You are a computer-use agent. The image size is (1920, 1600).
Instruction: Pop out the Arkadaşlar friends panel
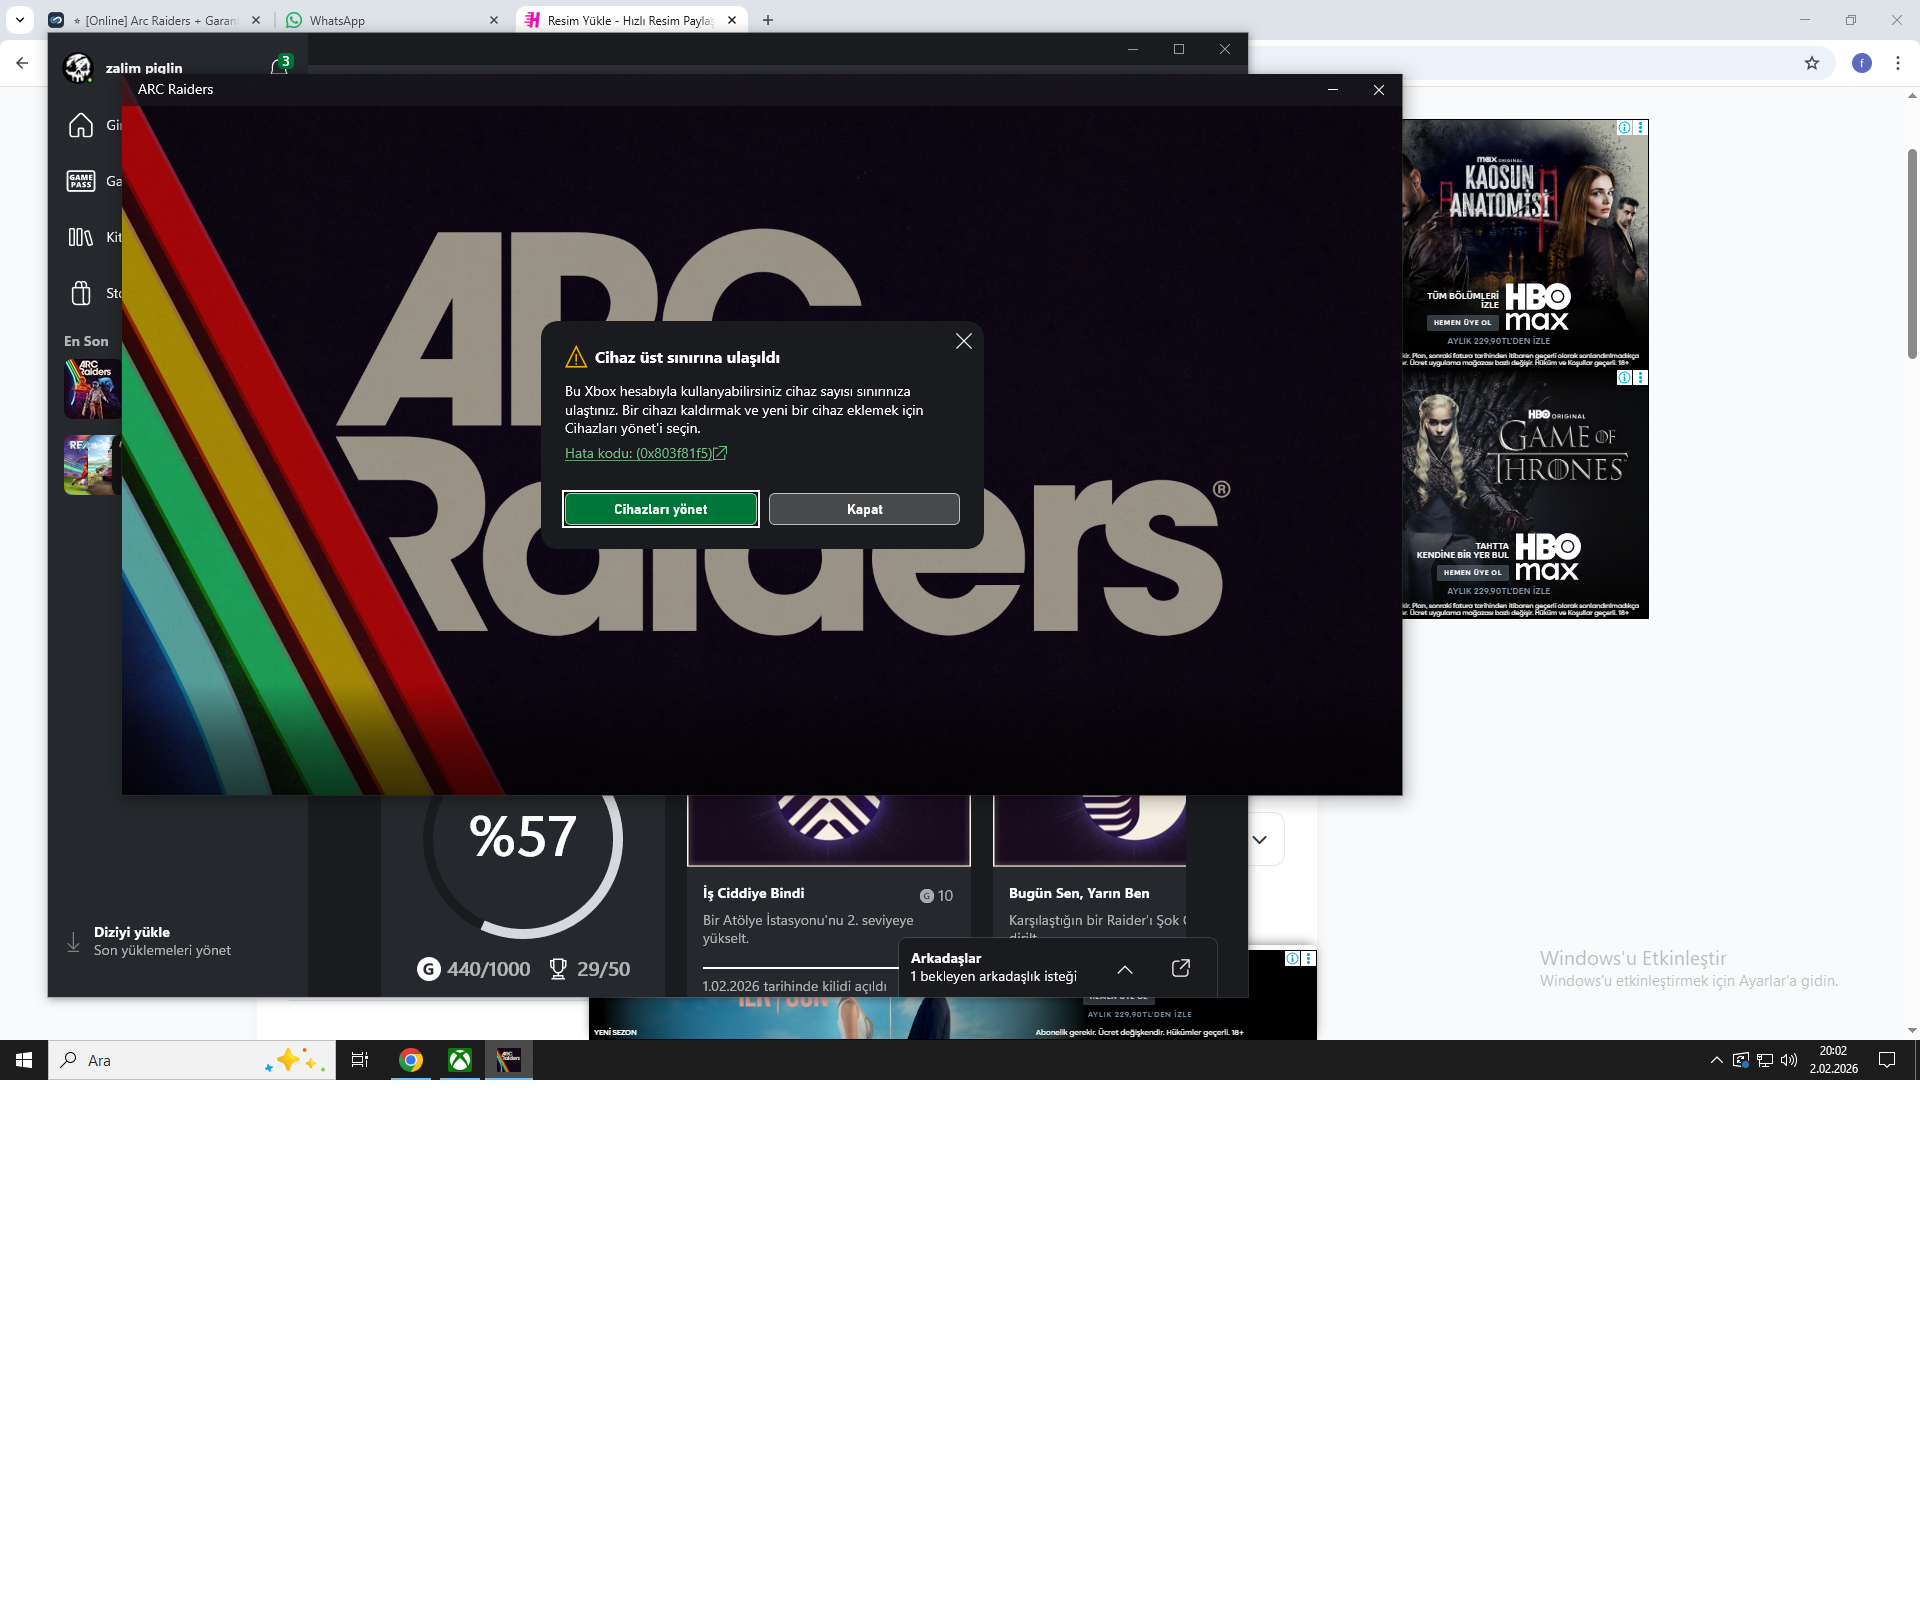coord(1181,968)
